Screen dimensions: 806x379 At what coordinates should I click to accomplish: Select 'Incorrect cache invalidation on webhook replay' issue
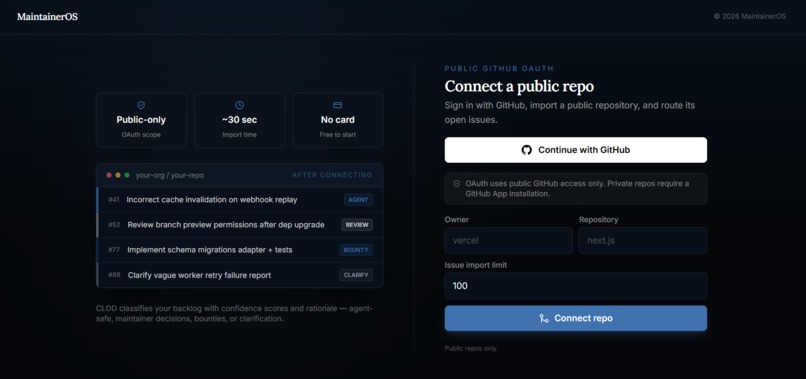point(212,200)
